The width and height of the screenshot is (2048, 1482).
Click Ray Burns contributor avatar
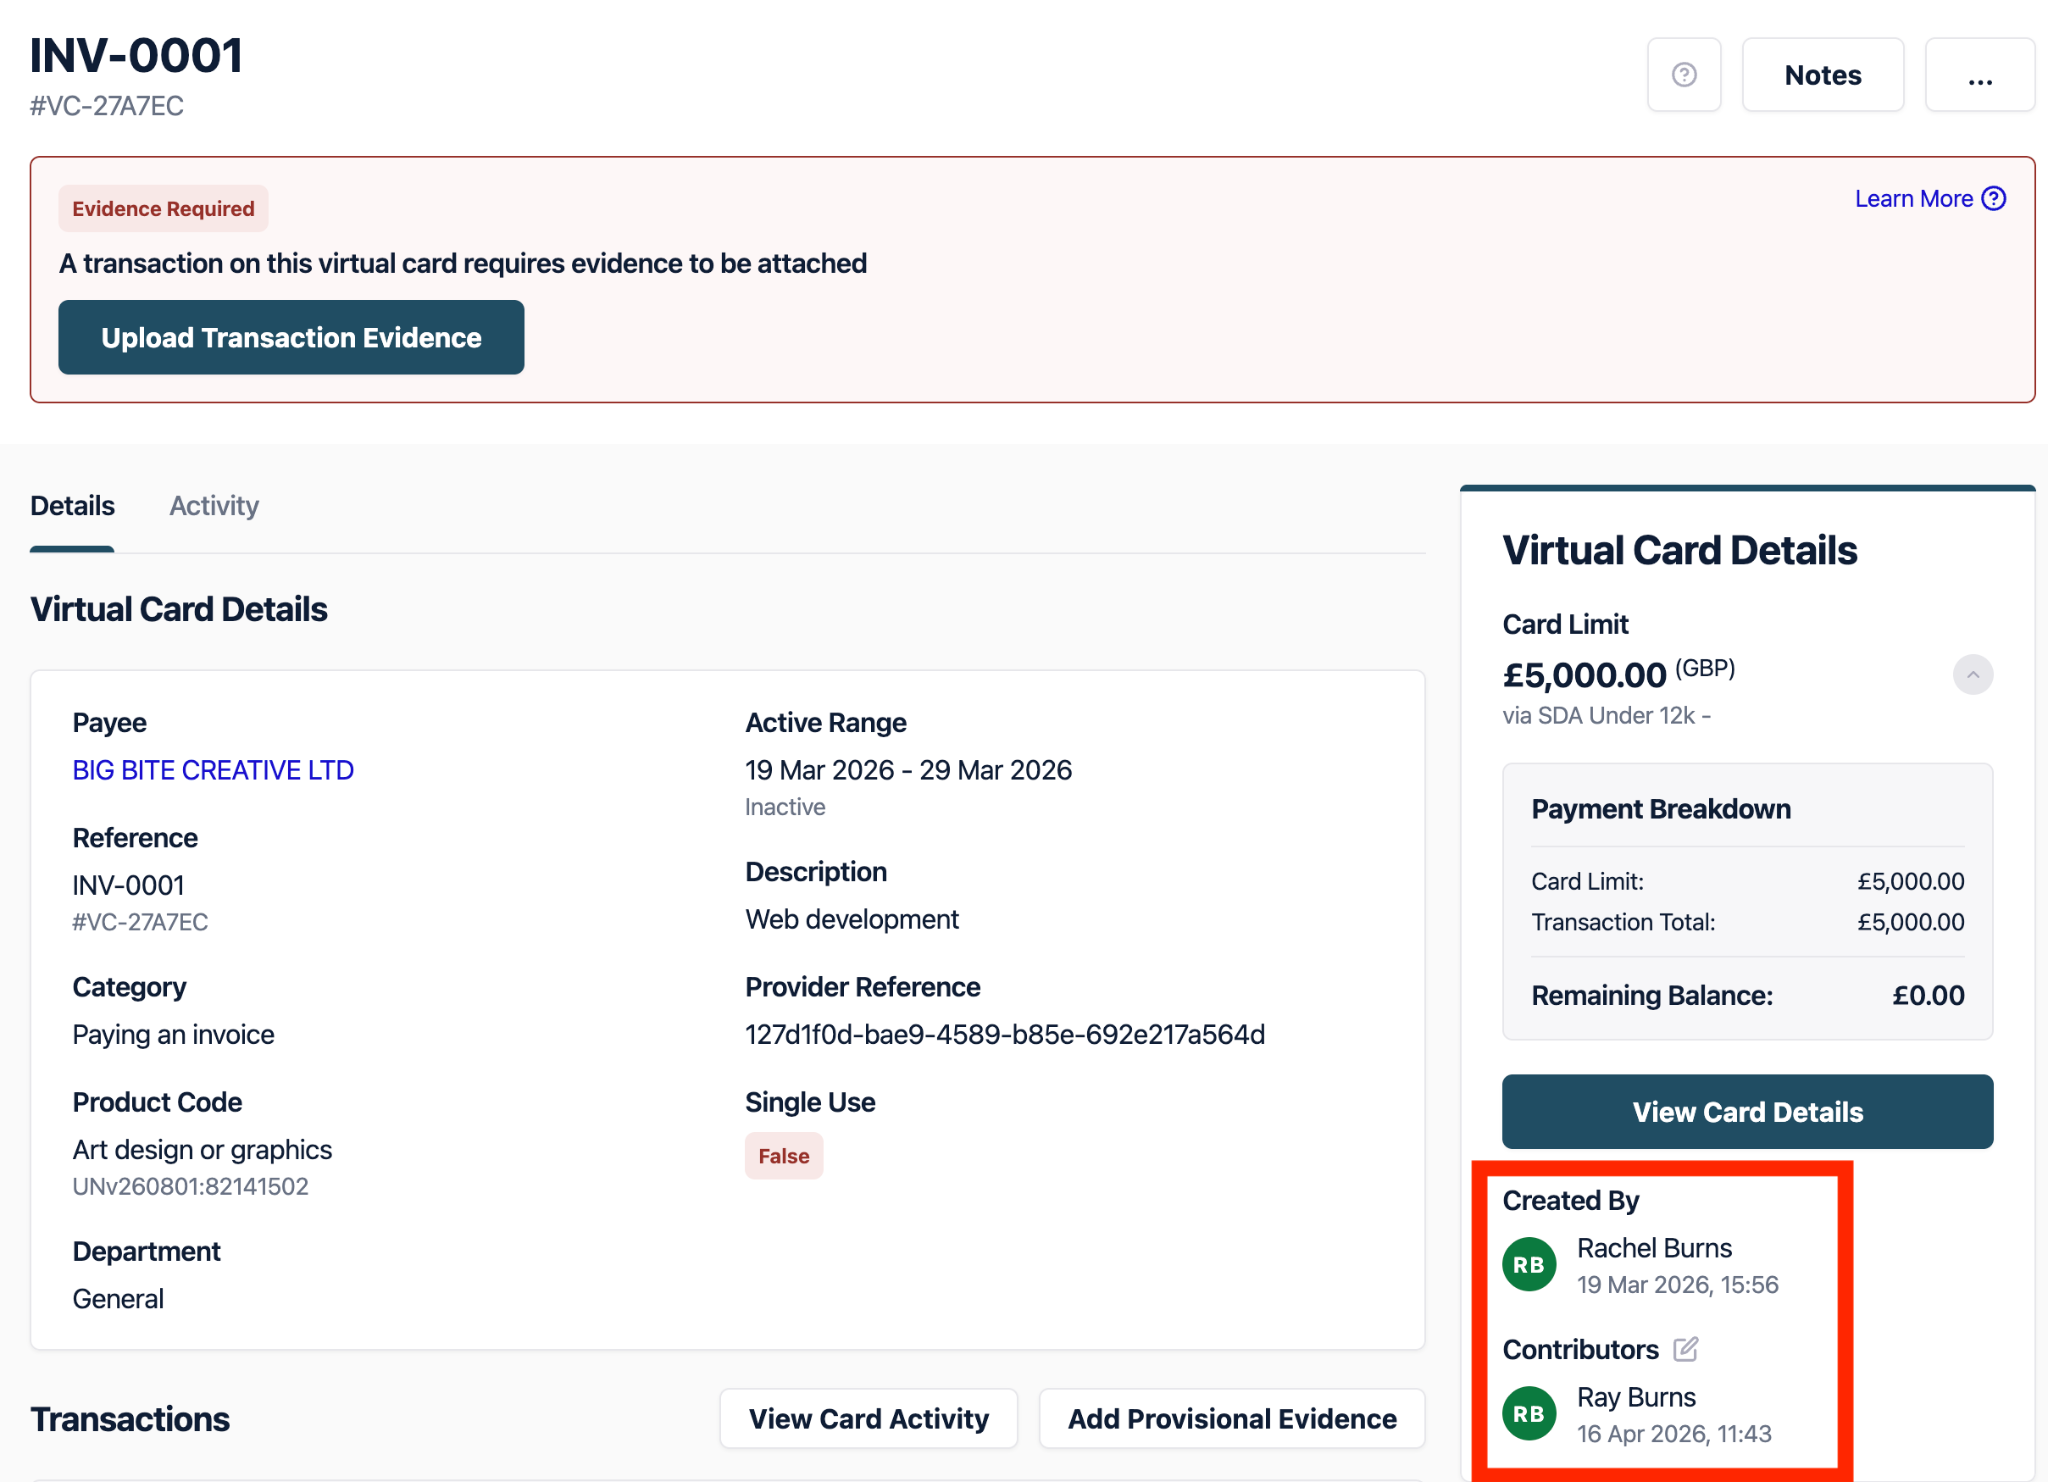pyautogui.click(x=1529, y=1414)
